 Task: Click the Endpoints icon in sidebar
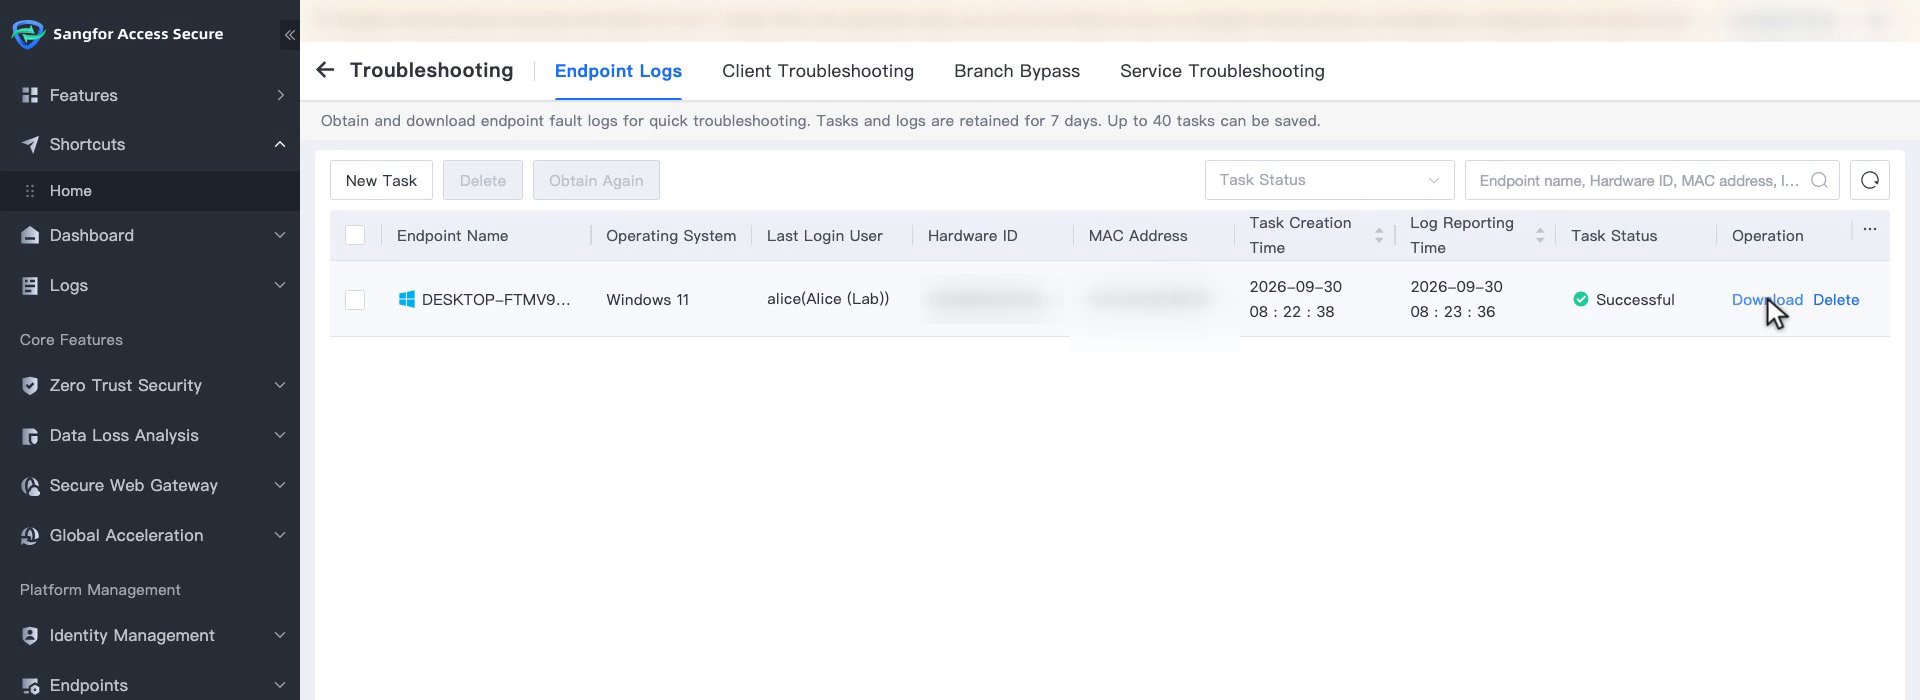coord(30,685)
